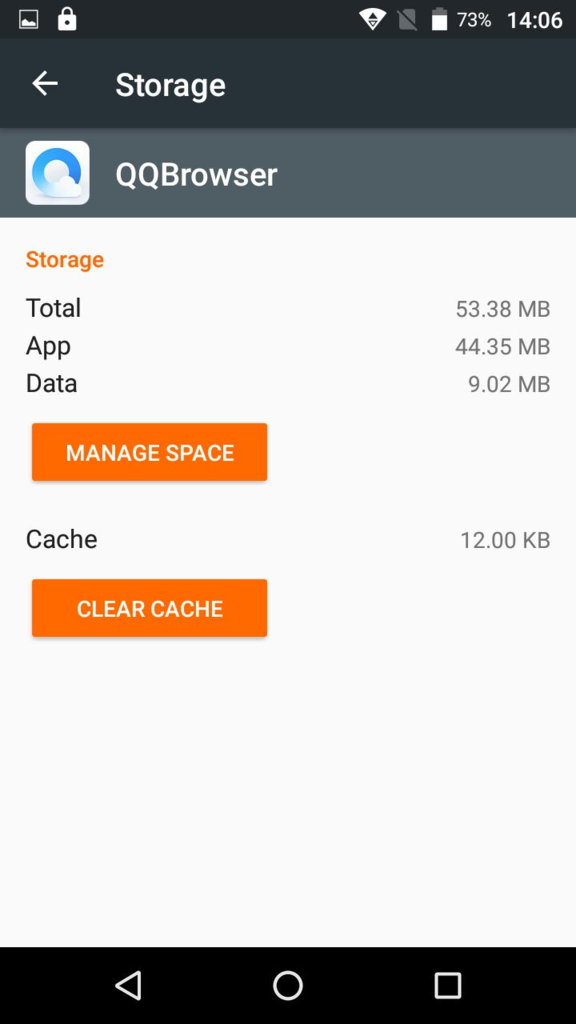Viewport: 576px width, 1024px height.
Task: Tap the lock icon in status bar
Action: [67, 19]
